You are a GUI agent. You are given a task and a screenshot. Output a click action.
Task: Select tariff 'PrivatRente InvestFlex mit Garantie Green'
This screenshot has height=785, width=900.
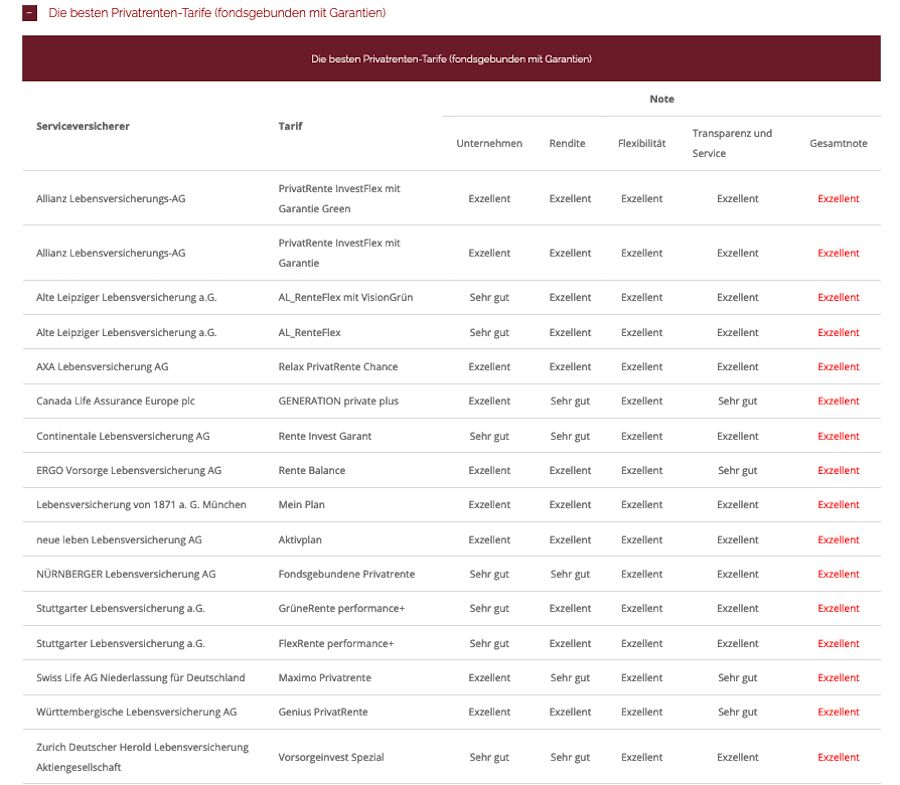coord(339,199)
